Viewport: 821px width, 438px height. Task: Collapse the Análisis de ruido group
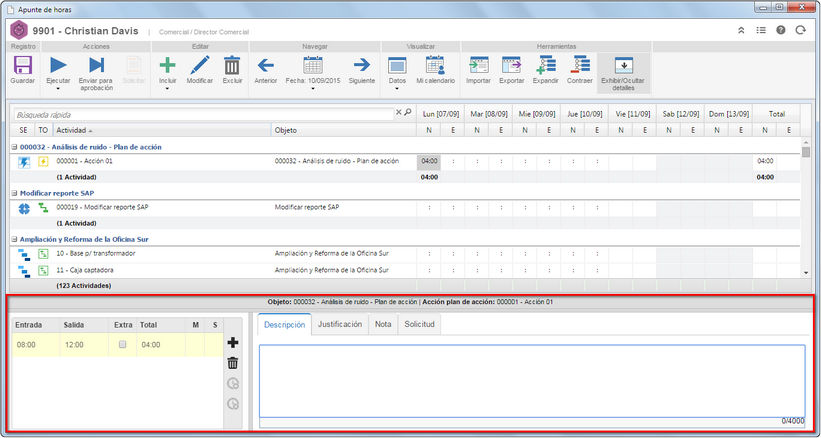pyautogui.click(x=15, y=148)
